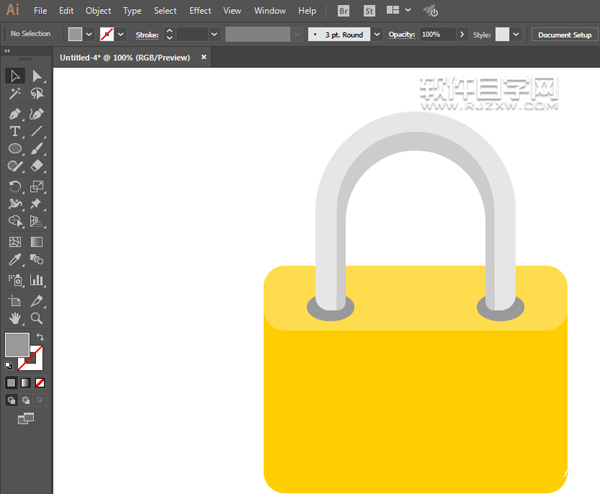600x494 pixels.
Task: Open the Window menu
Action: pyautogui.click(x=270, y=11)
